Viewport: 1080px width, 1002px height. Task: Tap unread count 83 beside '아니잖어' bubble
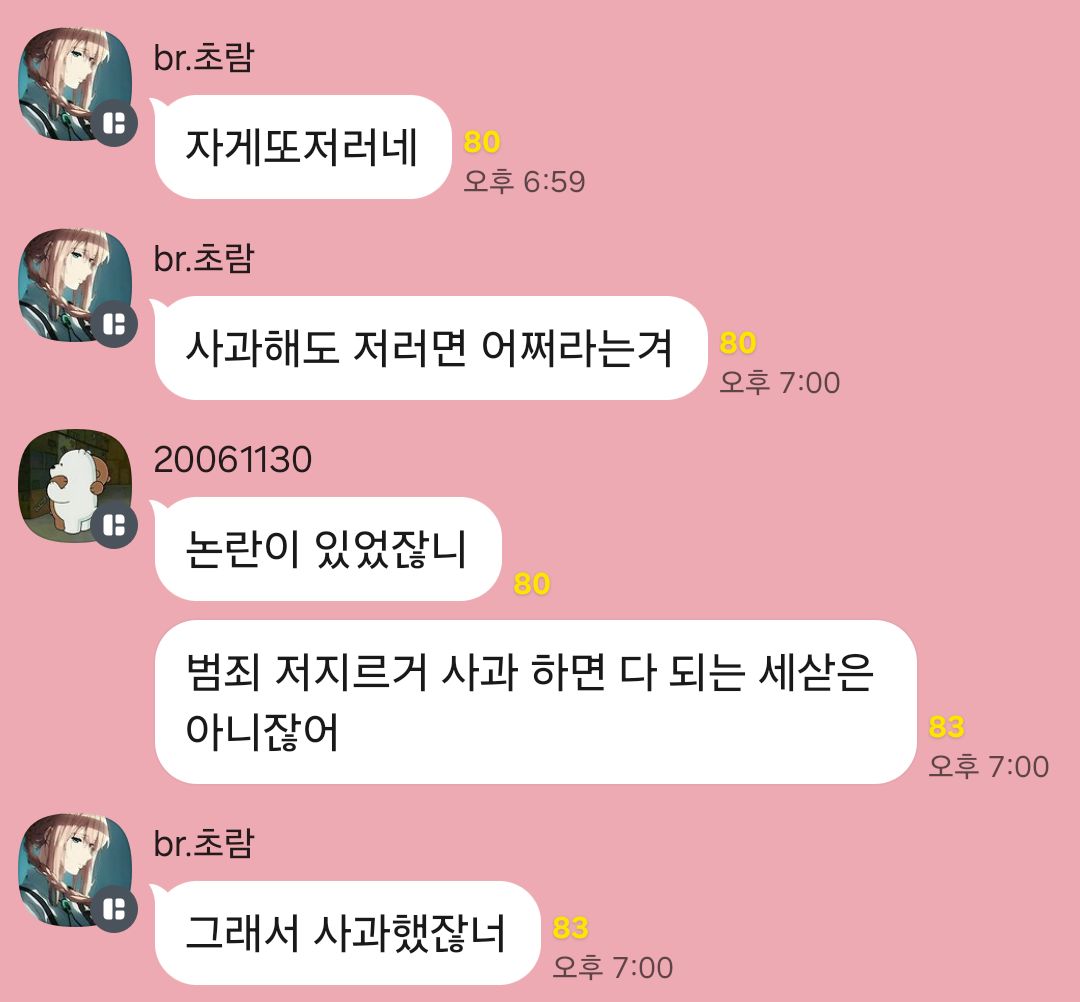[x=946, y=727]
